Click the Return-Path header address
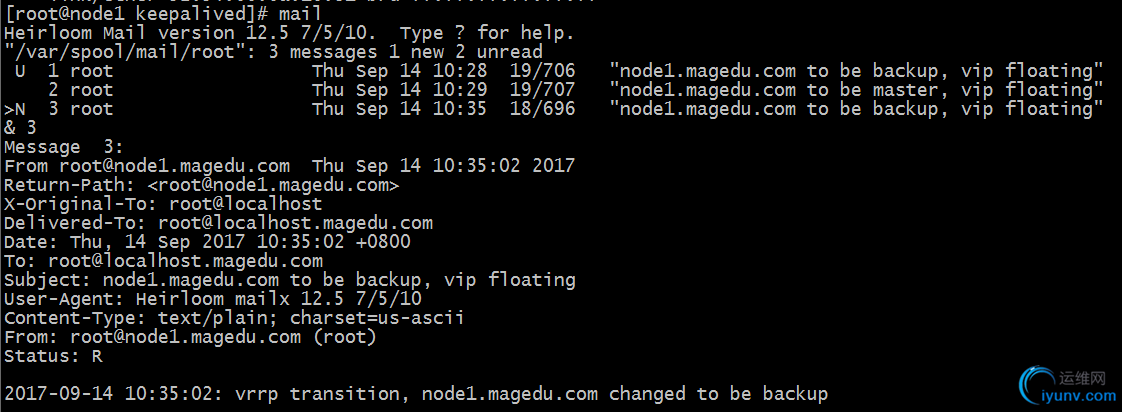The height and width of the screenshot is (412, 1122). [273, 185]
